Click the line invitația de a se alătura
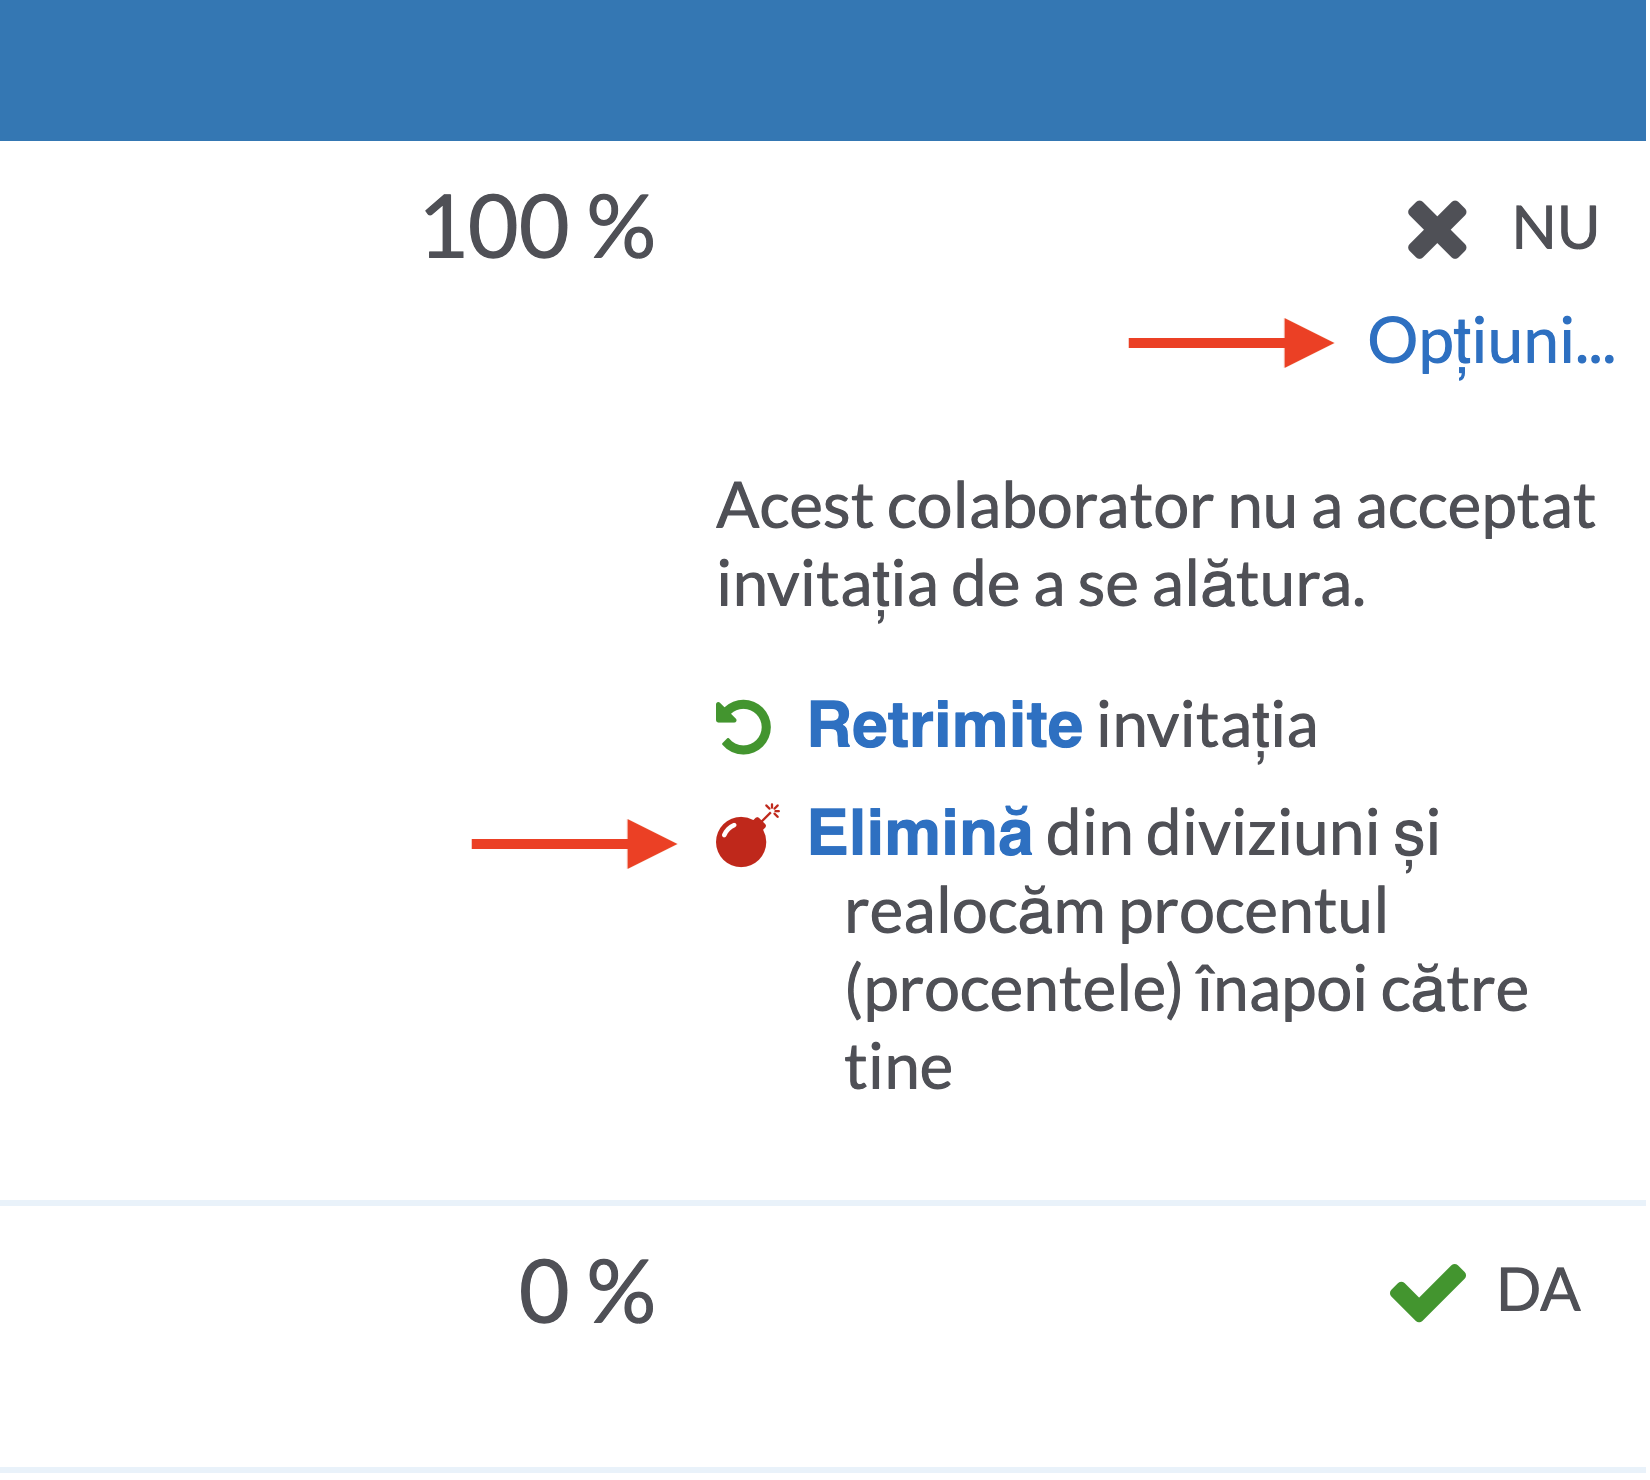 pyautogui.click(x=1041, y=586)
